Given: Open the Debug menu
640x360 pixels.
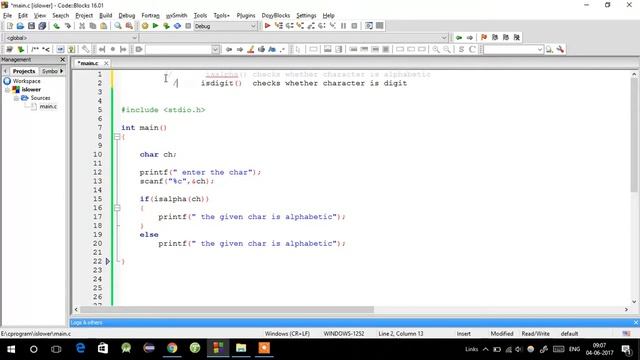Looking at the screenshot, I should pos(127,16).
